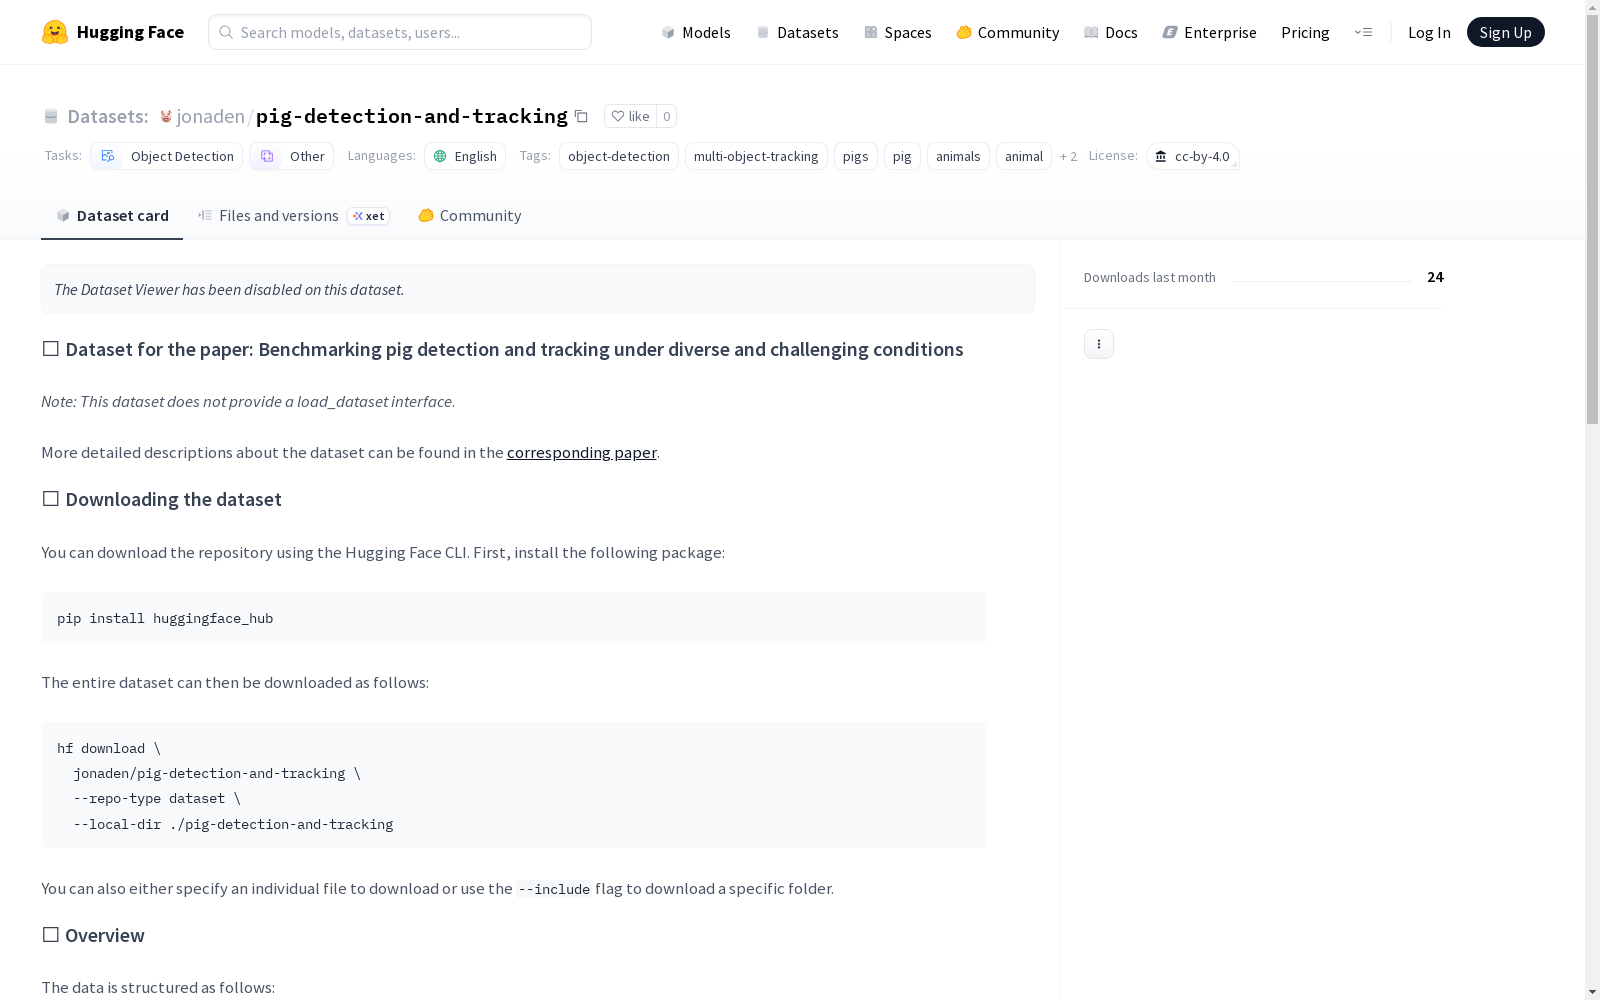Open the Enterprise navigation item

click(x=1210, y=32)
